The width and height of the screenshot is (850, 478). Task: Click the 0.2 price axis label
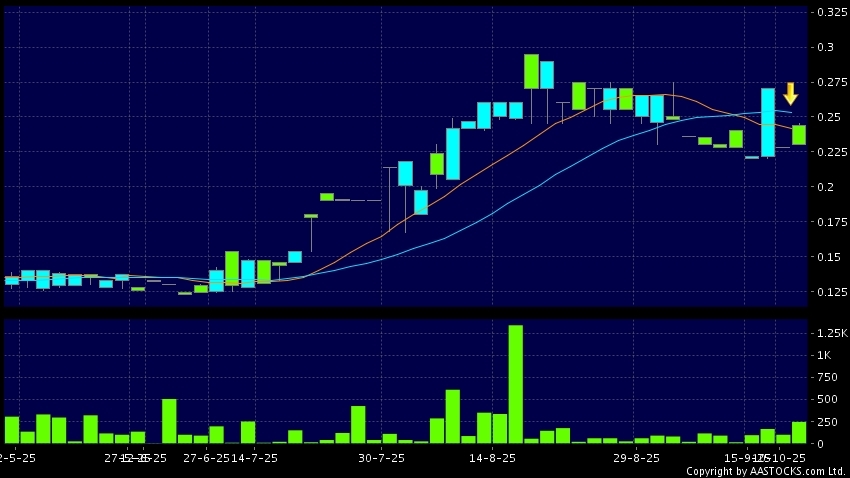(x=824, y=187)
